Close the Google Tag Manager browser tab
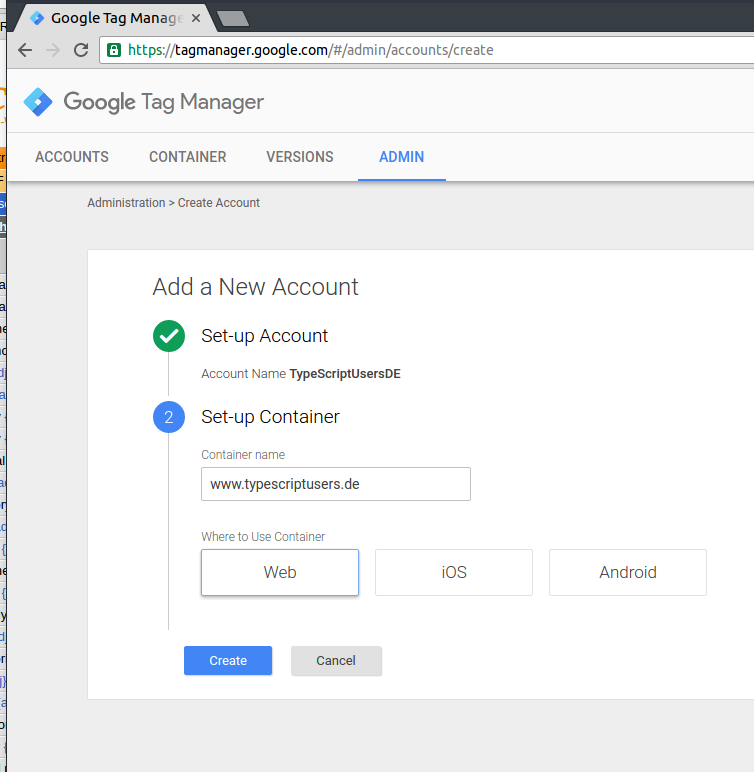This screenshot has width=754, height=772. [196, 18]
